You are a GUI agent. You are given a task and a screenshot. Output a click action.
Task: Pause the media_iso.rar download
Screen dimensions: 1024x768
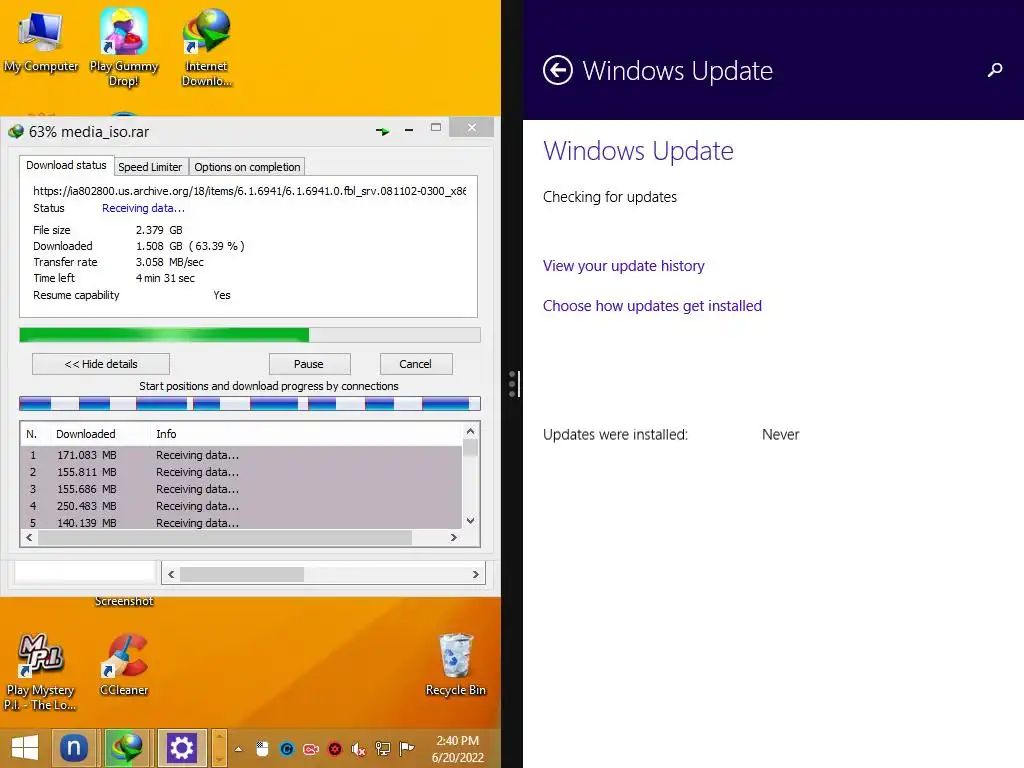click(309, 364)
